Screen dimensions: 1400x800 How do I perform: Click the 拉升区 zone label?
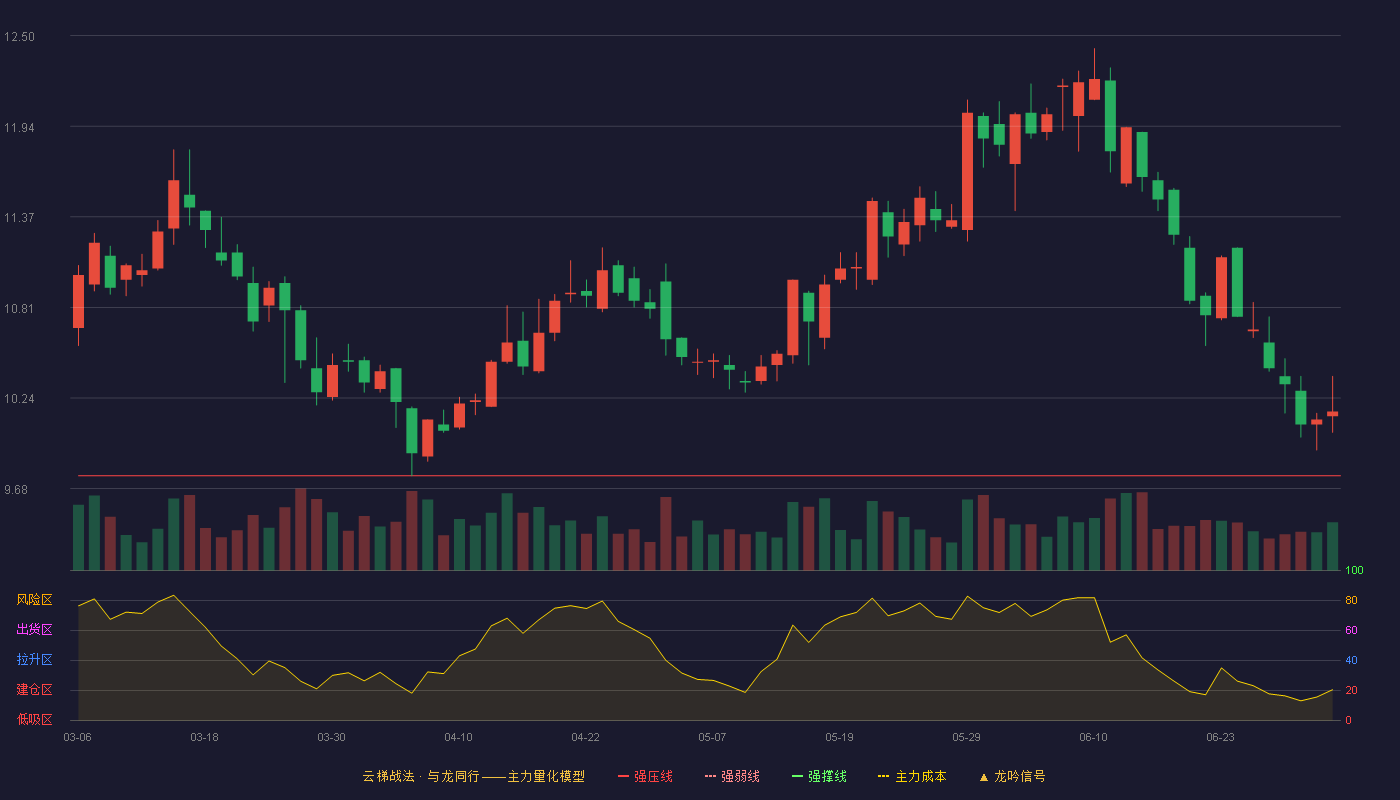(x=34, y=660)
